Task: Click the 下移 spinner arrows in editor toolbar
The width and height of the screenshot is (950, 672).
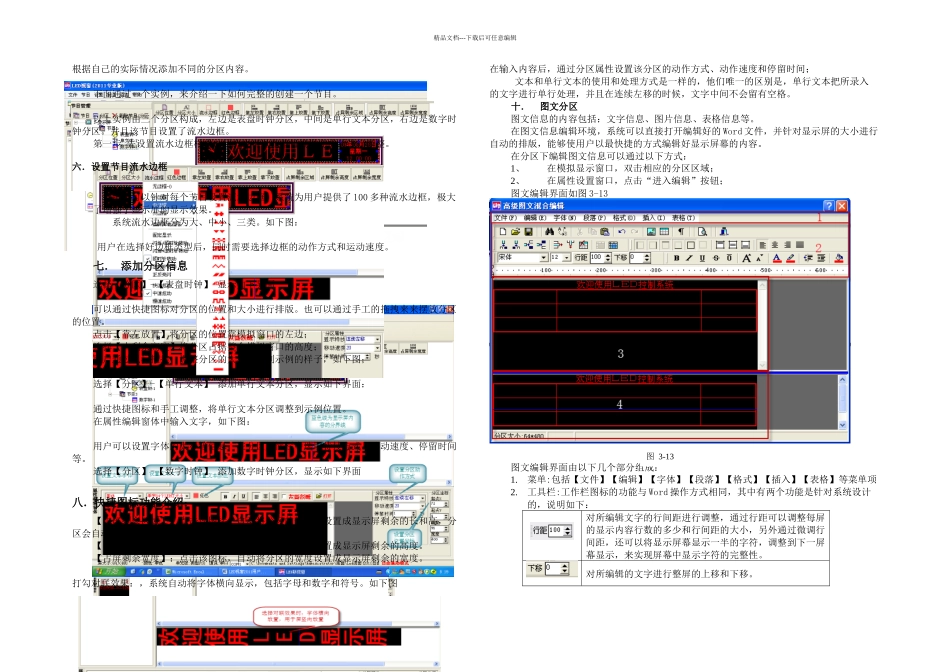Action: point(646,258)
